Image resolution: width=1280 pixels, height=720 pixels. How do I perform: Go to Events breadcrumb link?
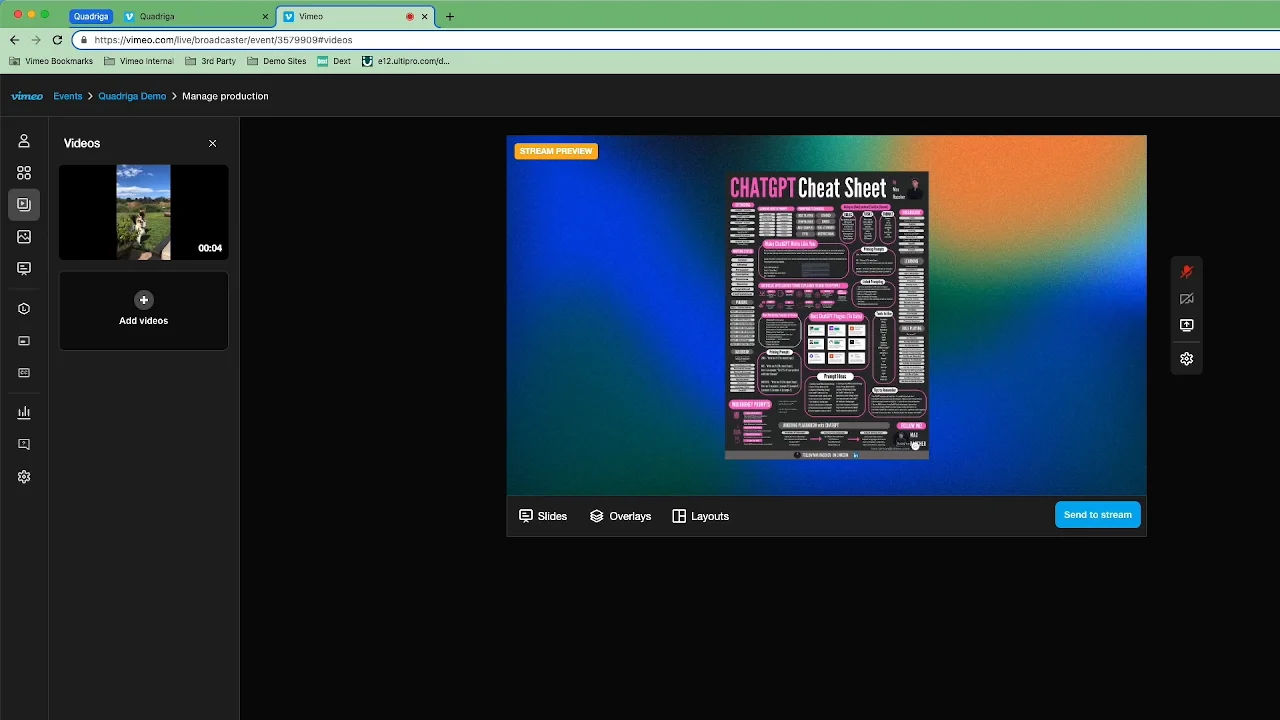[x=68, y=96]
